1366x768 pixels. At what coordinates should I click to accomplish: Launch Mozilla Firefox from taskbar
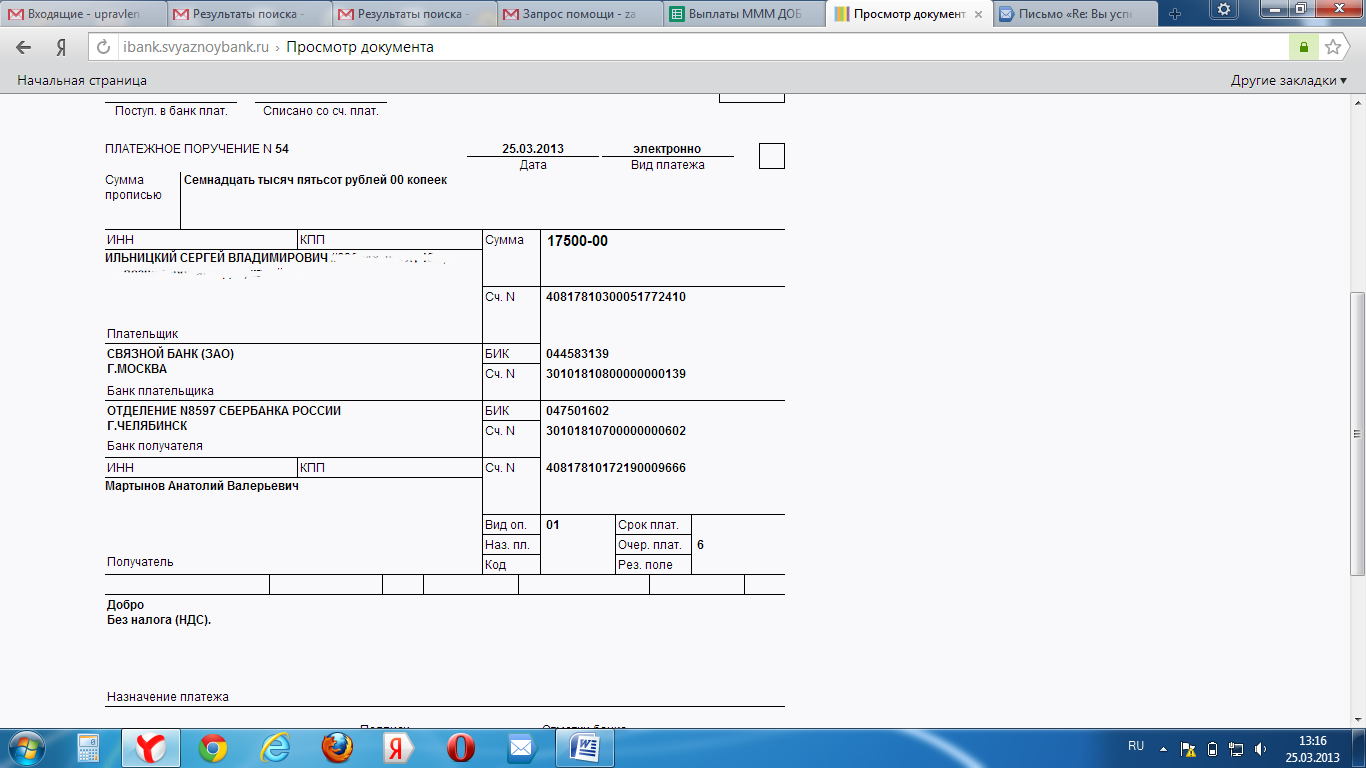(x=337, y=748)
